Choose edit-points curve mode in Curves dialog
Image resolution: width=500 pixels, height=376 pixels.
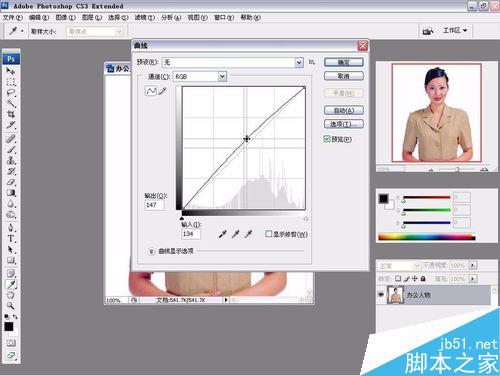(x=151, y=91)
